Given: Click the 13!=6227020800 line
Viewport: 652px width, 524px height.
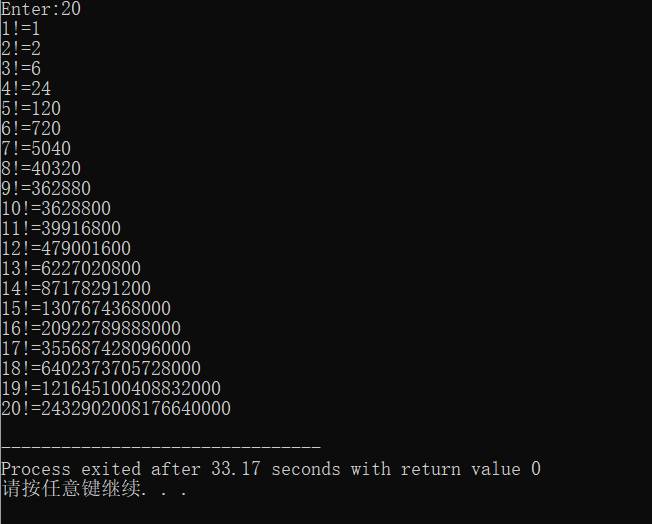Looking at the screenshot, I should (71, 268).
